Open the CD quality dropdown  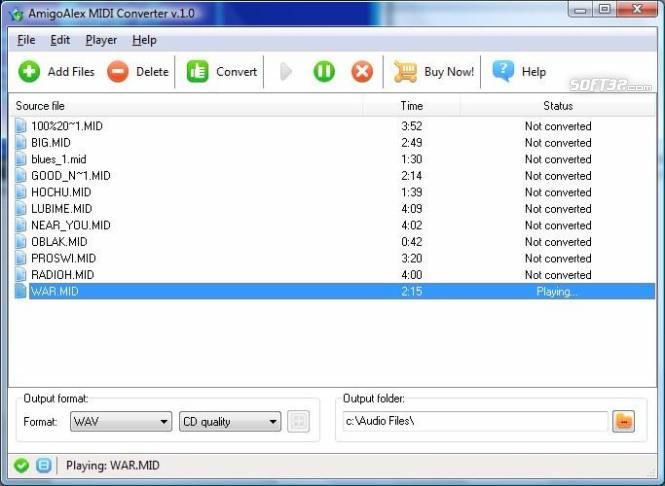point(230,422)
